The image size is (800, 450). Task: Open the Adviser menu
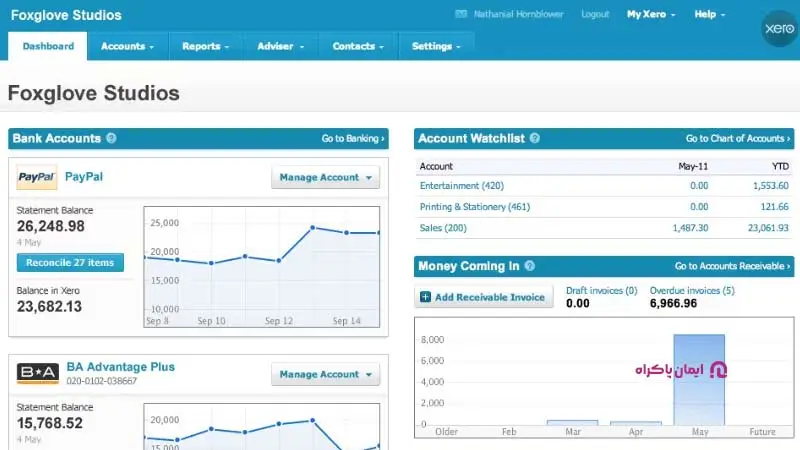[x=281, y=46]
